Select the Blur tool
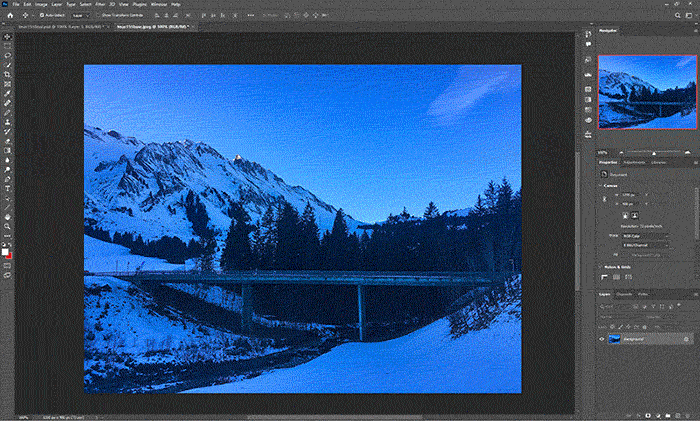The height and width of the screenshot is (421, 700). point(7,160)
